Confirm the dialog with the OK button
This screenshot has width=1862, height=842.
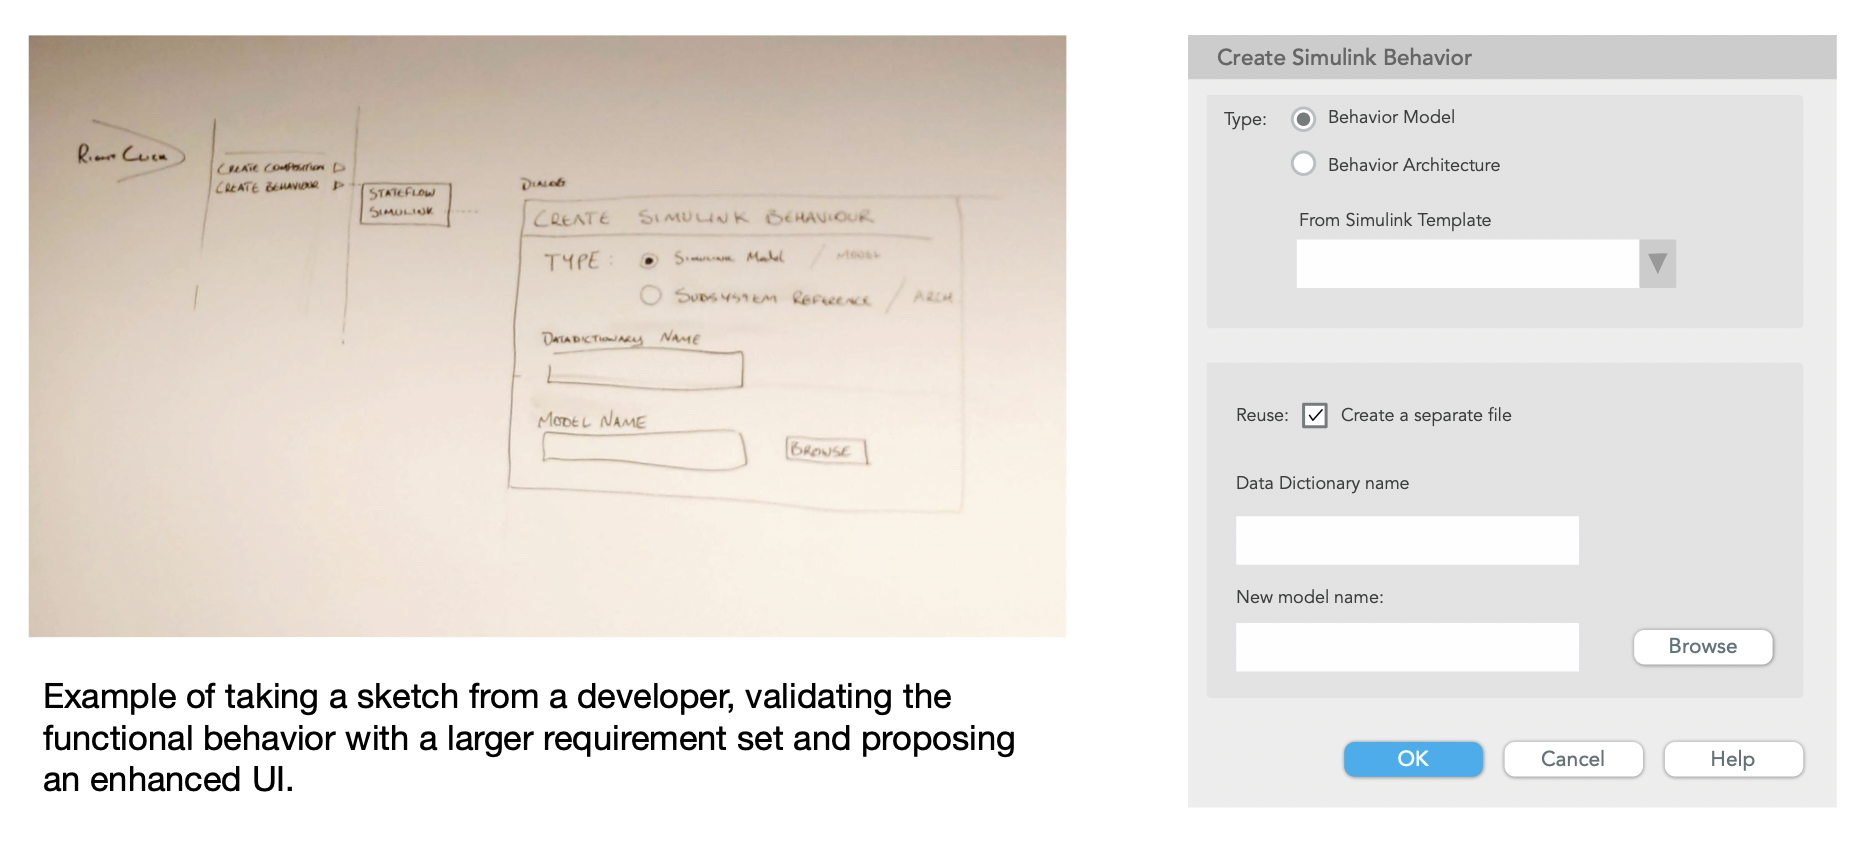[x=1413, y=759]
